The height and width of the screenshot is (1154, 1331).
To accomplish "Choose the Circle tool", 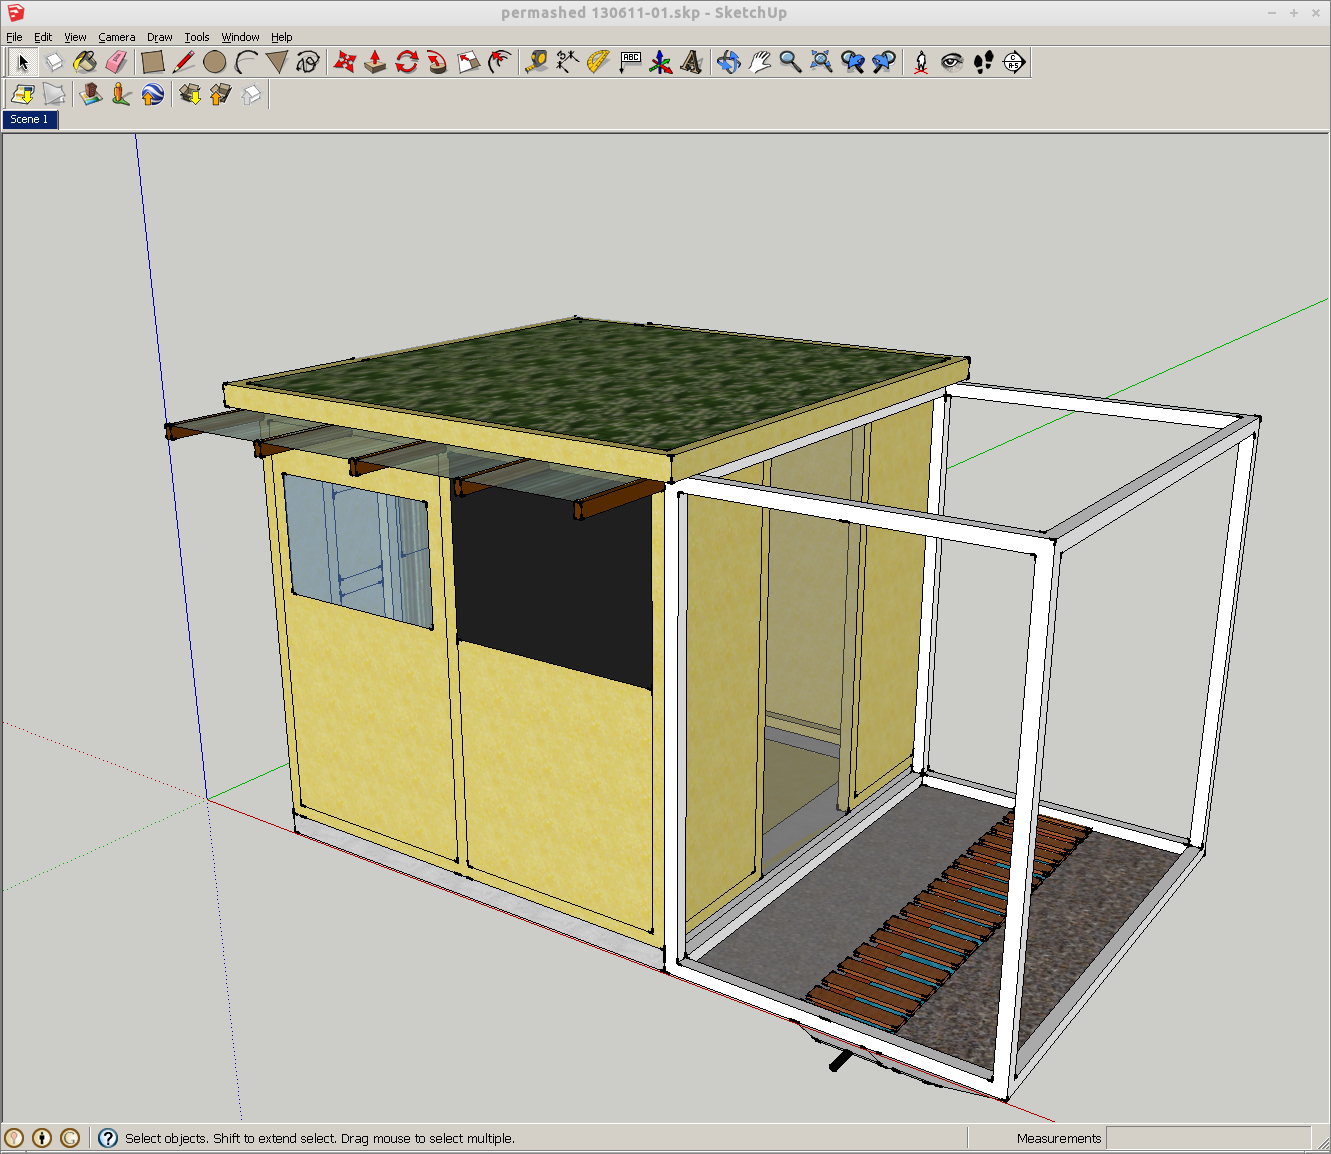I will point(215,62).
